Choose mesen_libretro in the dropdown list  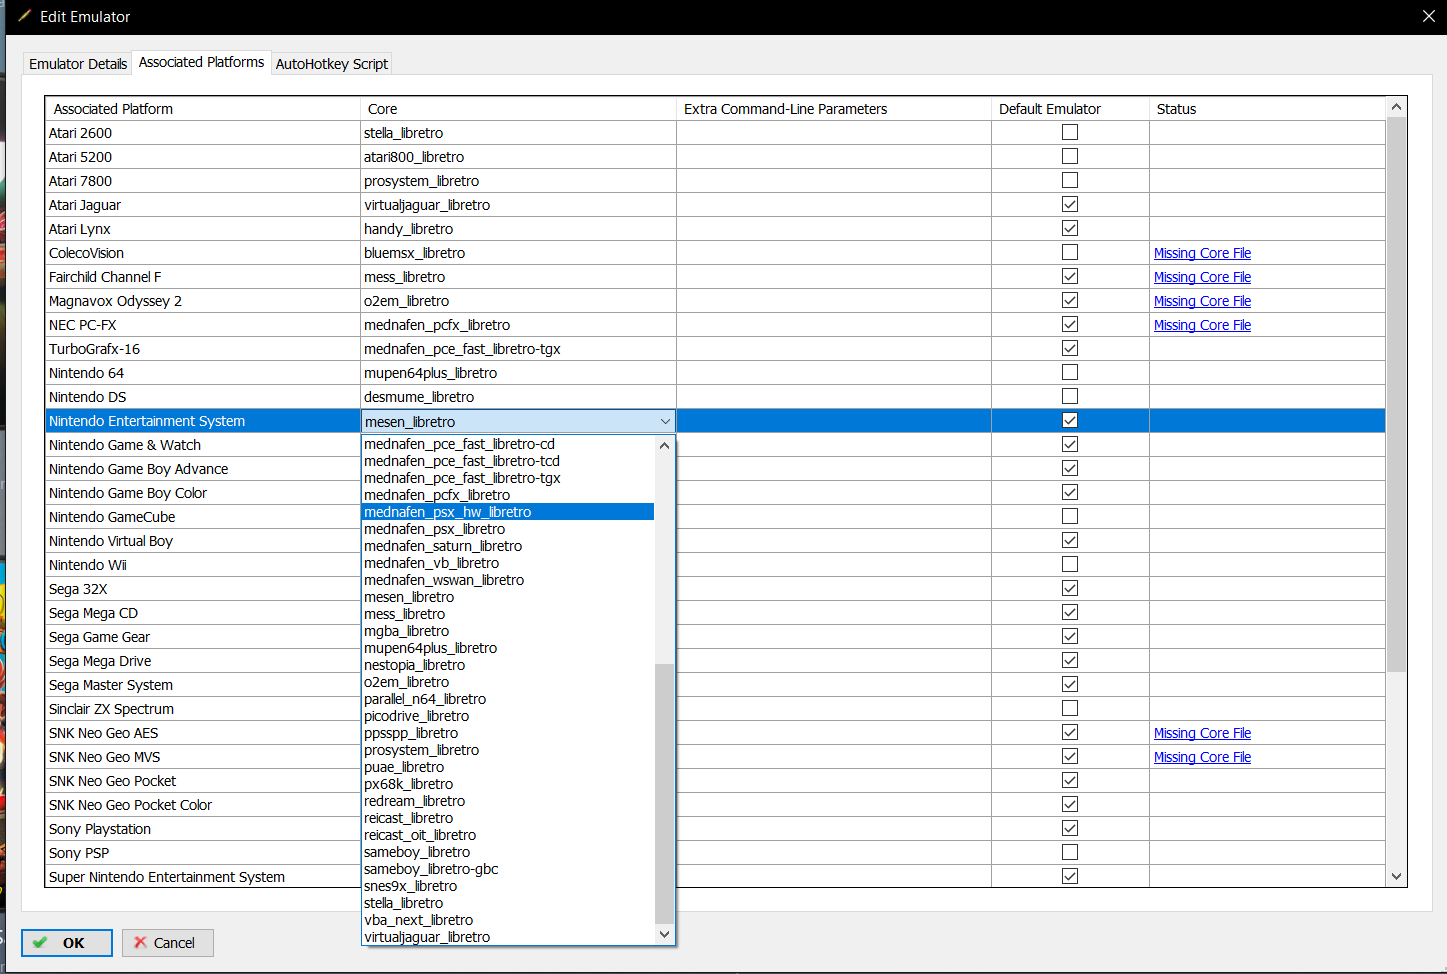(508, 597)
